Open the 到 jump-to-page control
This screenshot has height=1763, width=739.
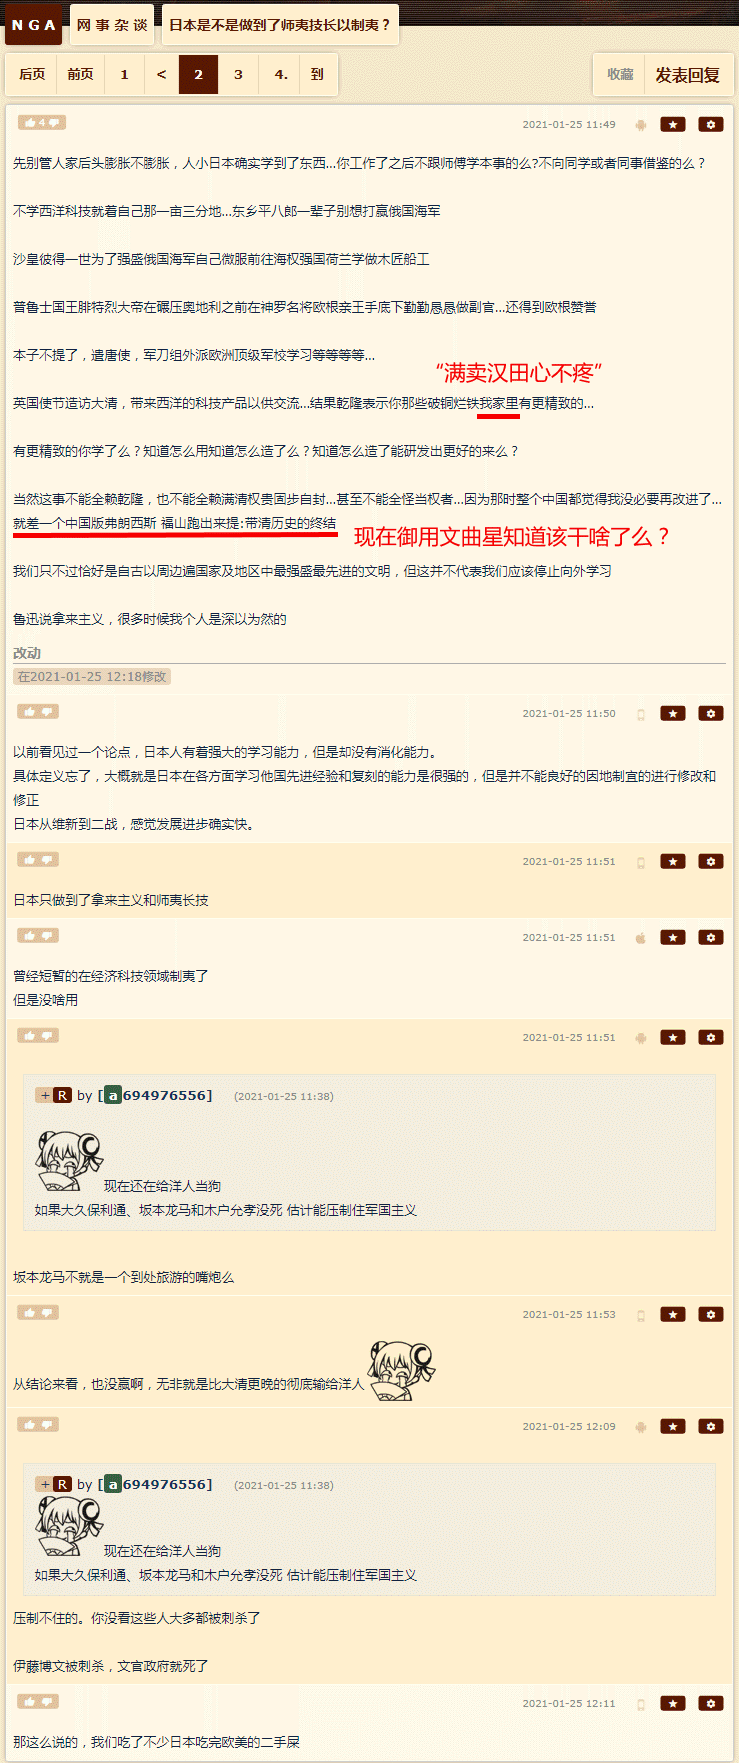pyautogui.click(x=317, y=74)
